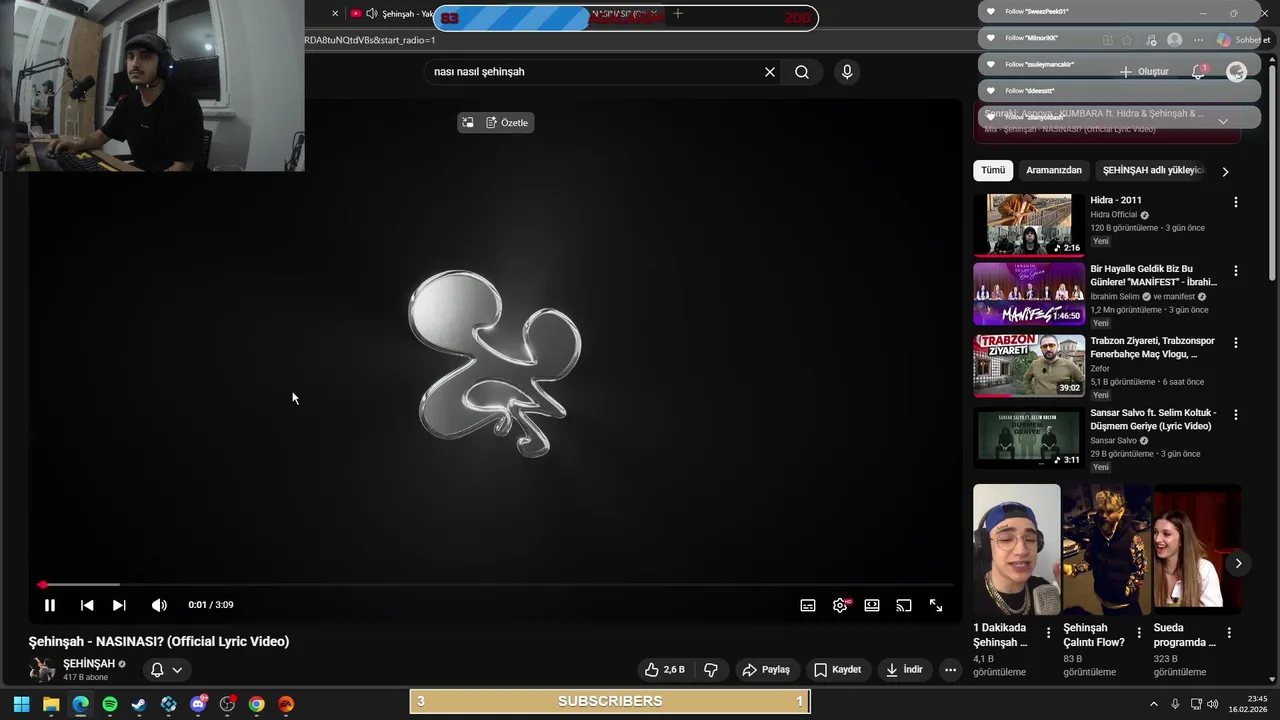
Task: Open Trabzon Ziyareti video thumbnail
Action: pos(1029,366)
